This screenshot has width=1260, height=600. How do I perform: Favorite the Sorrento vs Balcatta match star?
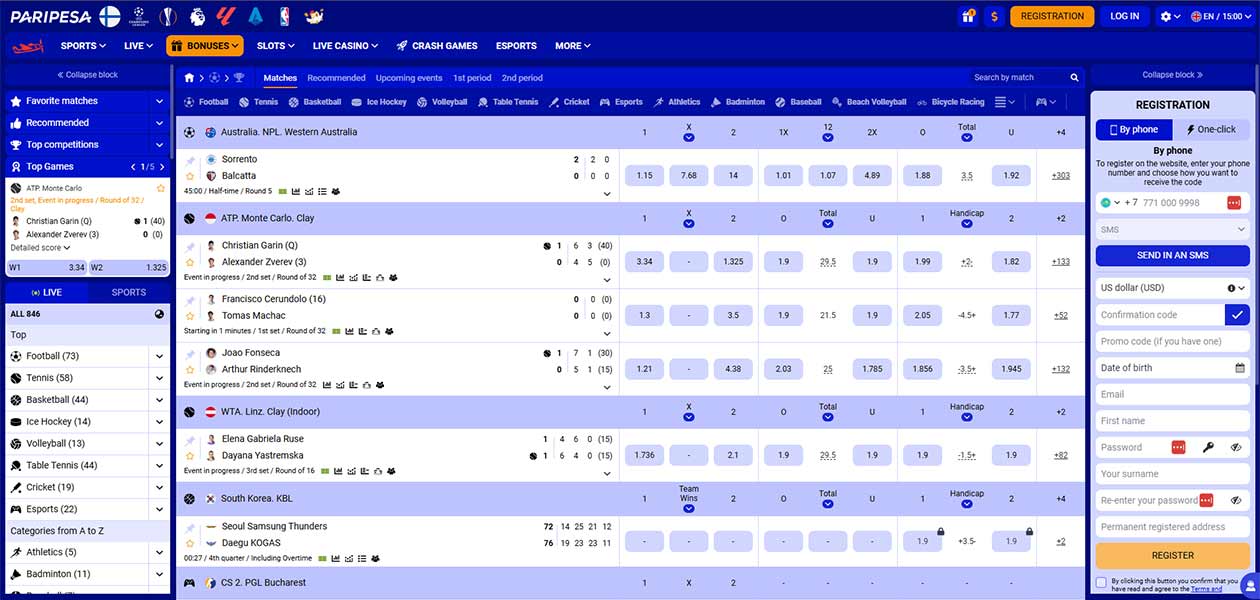point(190,176)
